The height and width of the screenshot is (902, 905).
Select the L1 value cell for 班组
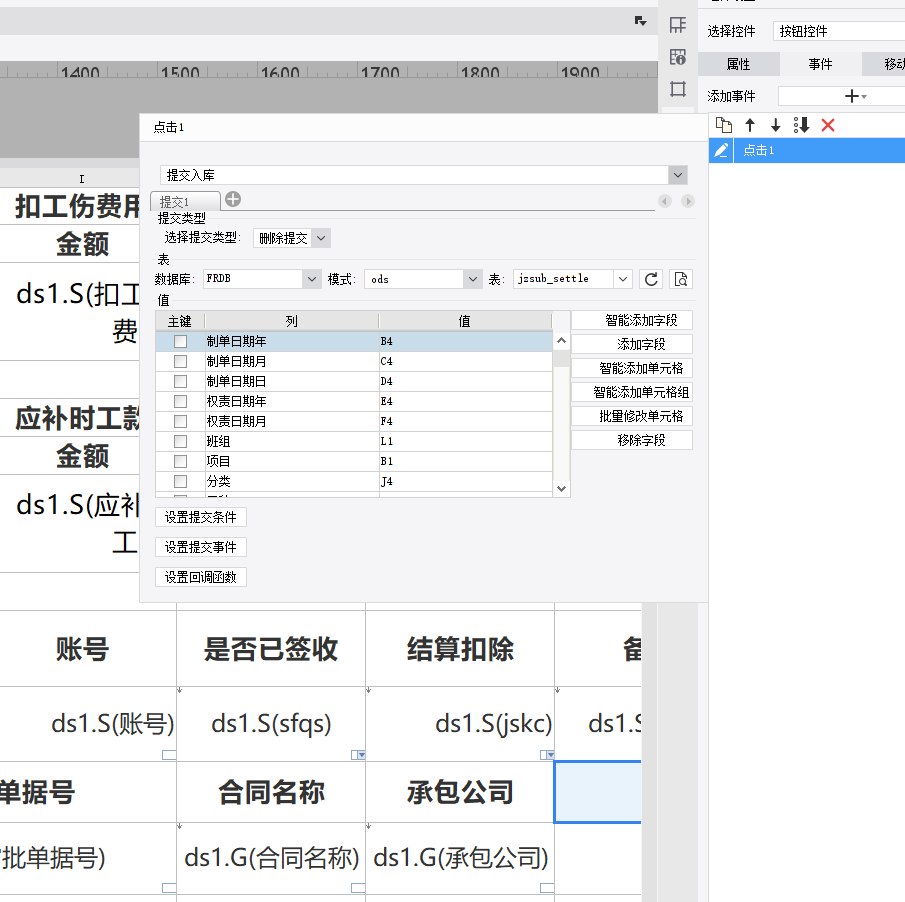tap(465, 441)
